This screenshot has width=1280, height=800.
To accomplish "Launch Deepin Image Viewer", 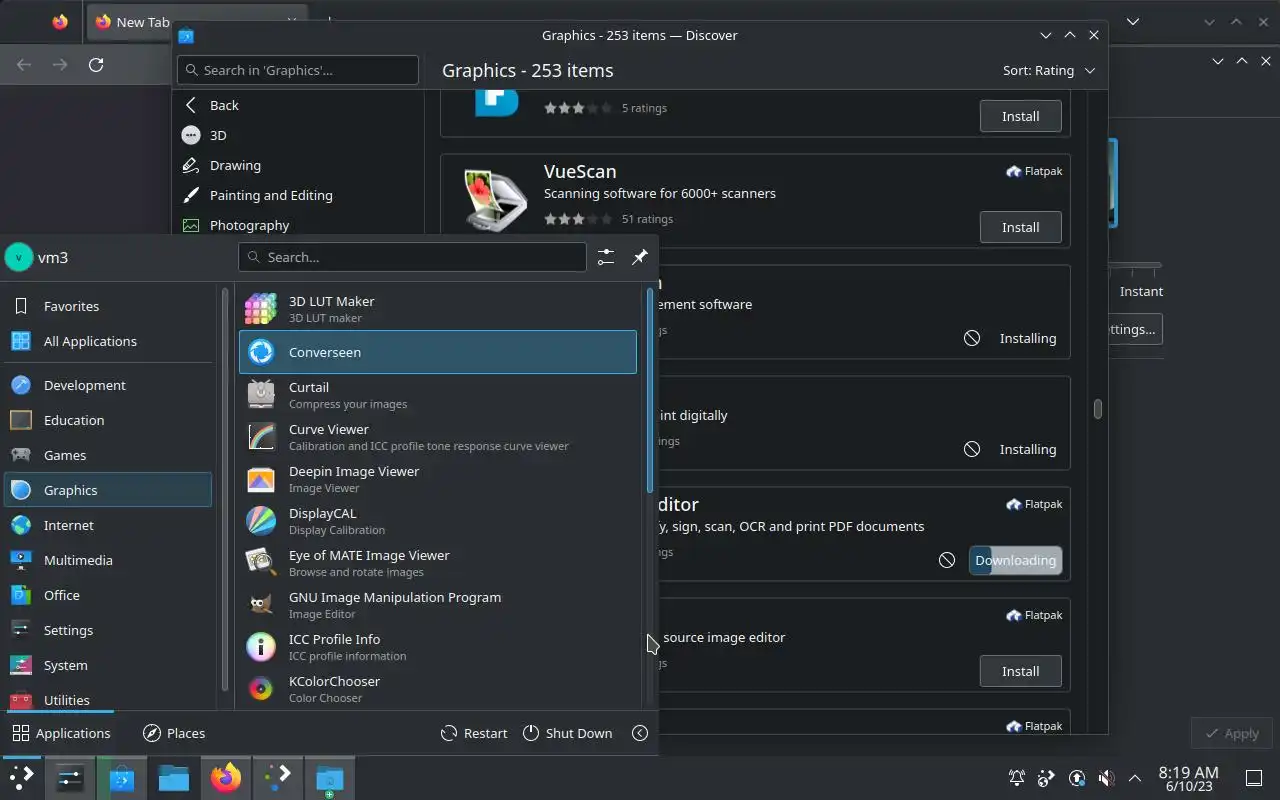I will pyautogui.click(x=438, y=479).
